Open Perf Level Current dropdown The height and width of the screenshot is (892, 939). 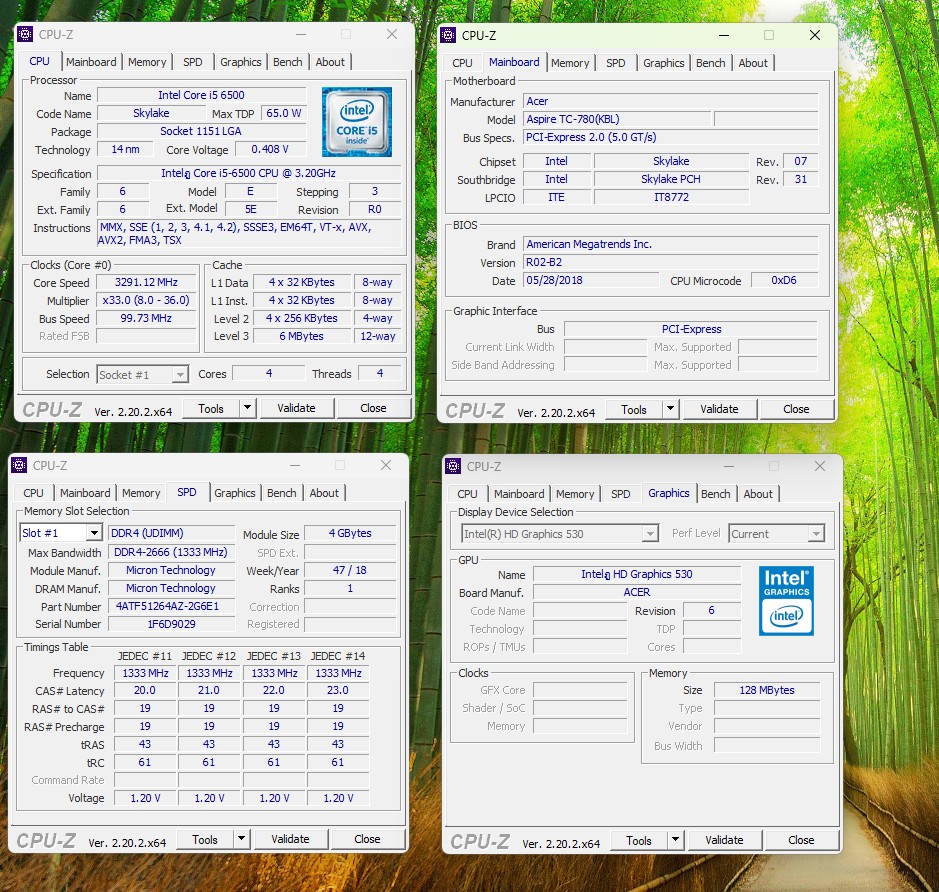coord(816,534)
